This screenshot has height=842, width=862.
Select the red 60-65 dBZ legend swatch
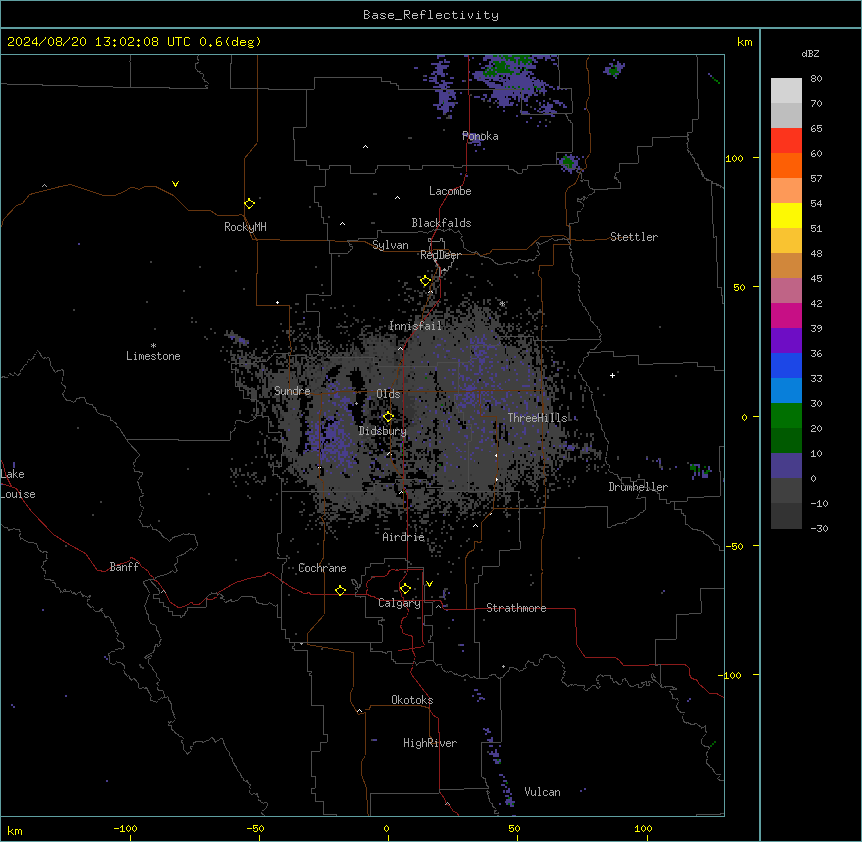pos(786,141)
